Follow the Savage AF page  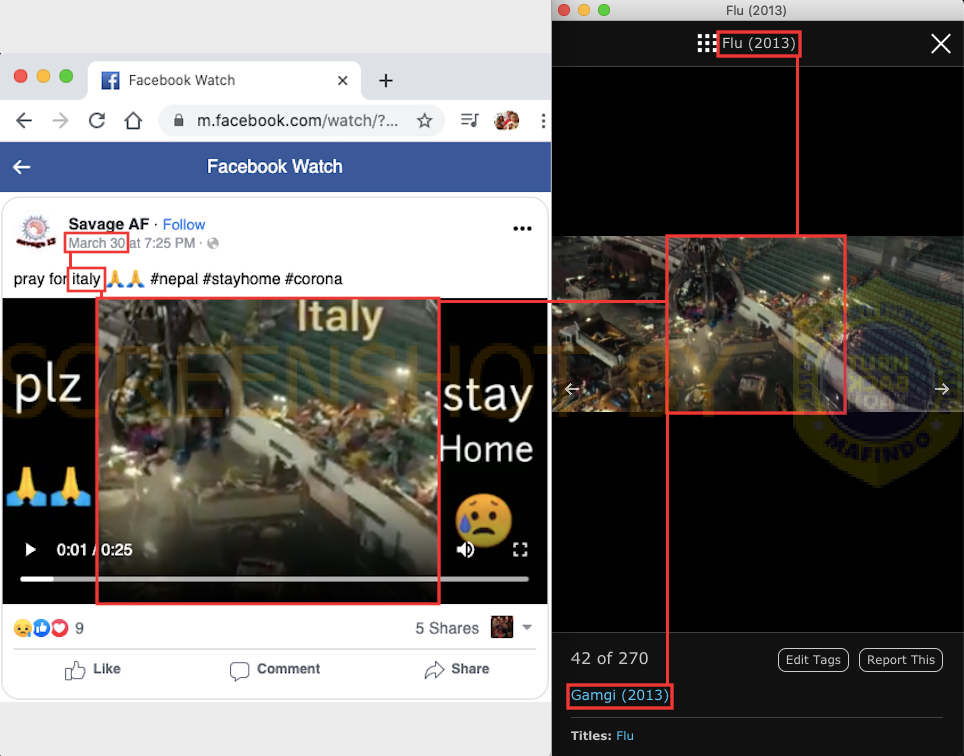click(x=184, y=224)
